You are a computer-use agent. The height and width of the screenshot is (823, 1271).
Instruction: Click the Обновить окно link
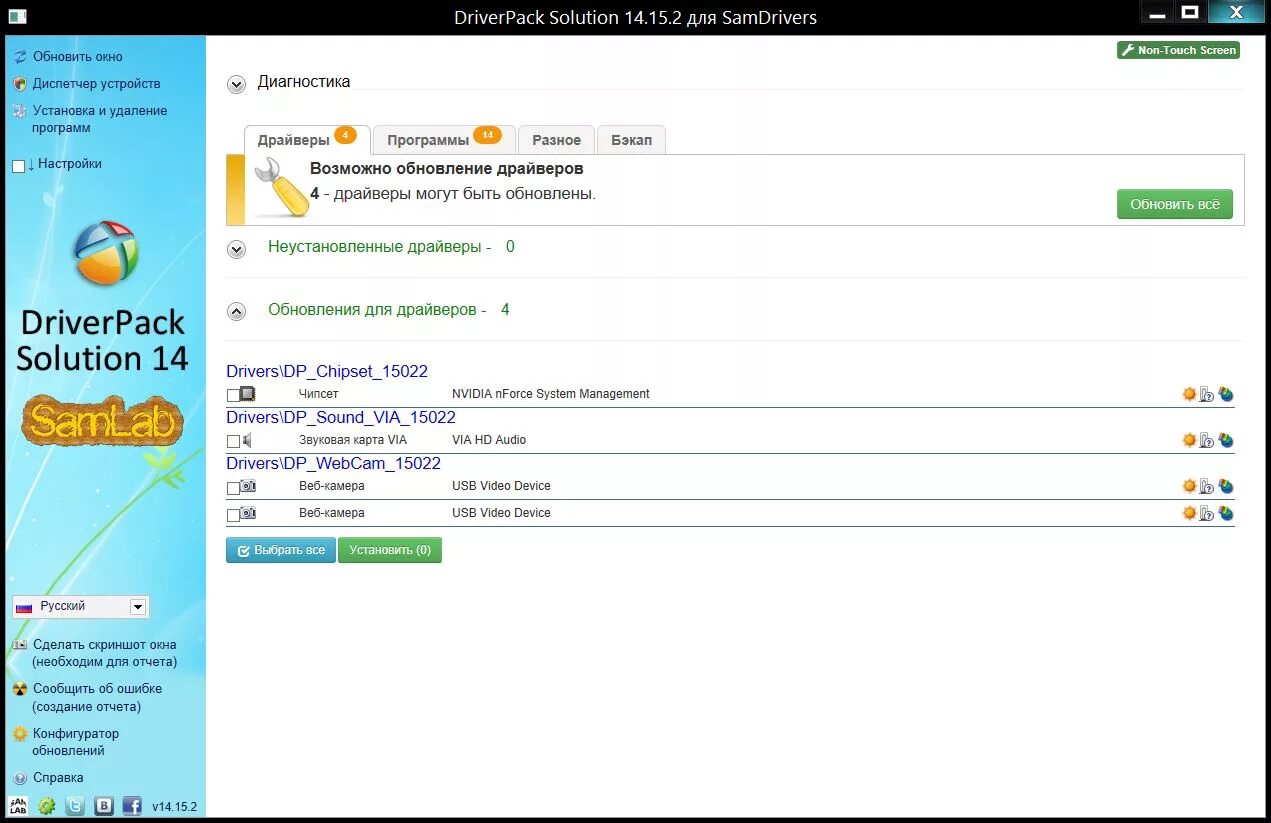pyautogui.click(x=78, y=57)
